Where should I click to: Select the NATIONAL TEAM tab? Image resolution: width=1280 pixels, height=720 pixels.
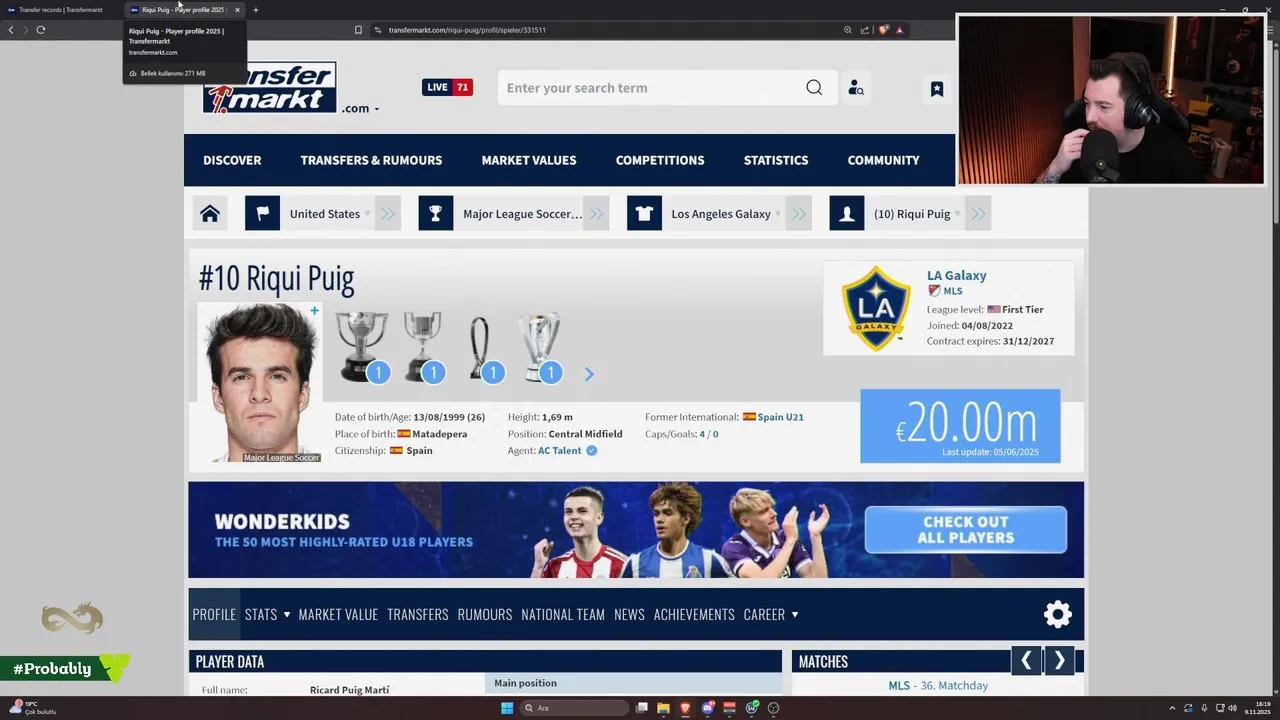coord(563,614)
